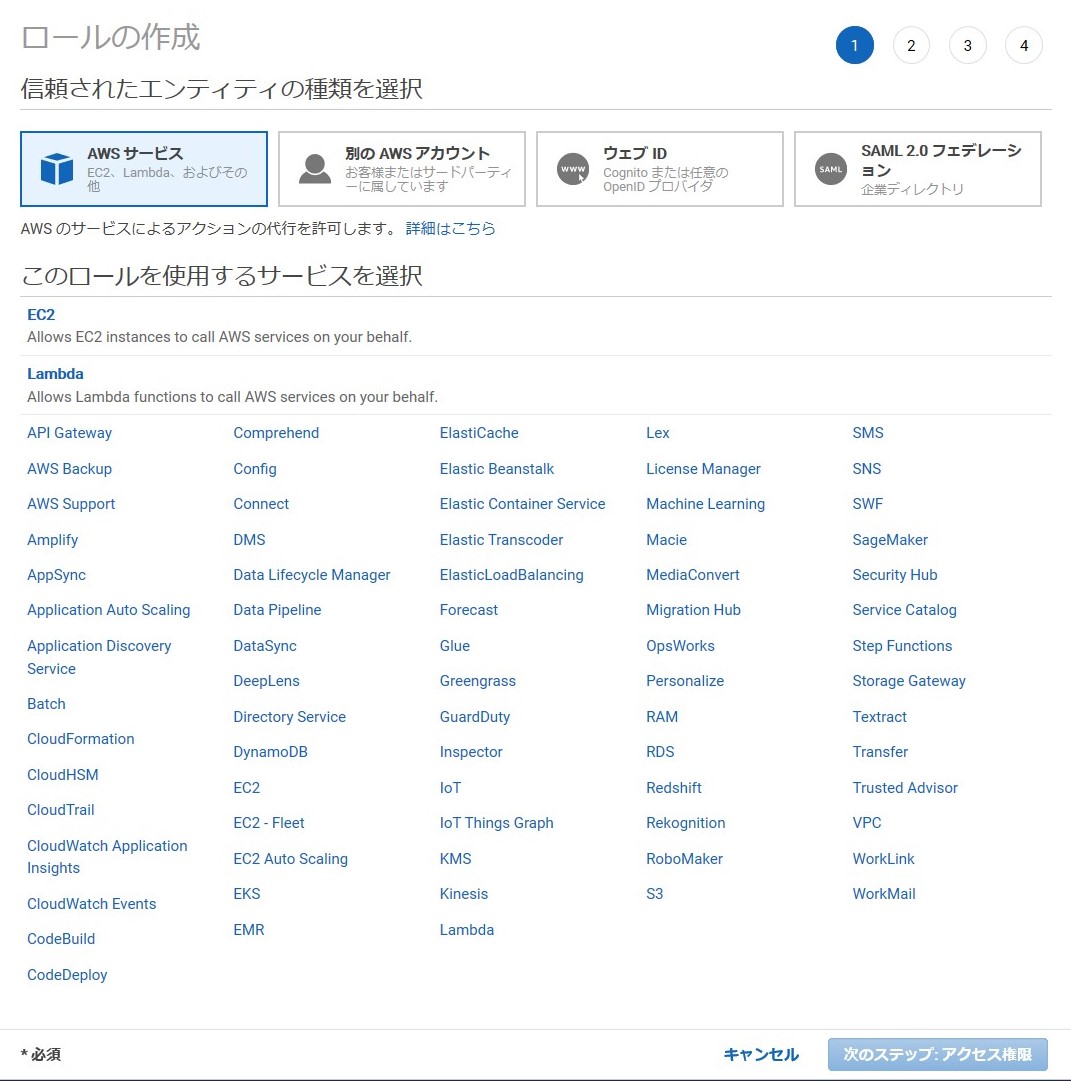Select the CodeDeploy service
Image resolution: width=1071 pixels, height=1081 pixels.
pyautogui.click(x=67, y=975)
